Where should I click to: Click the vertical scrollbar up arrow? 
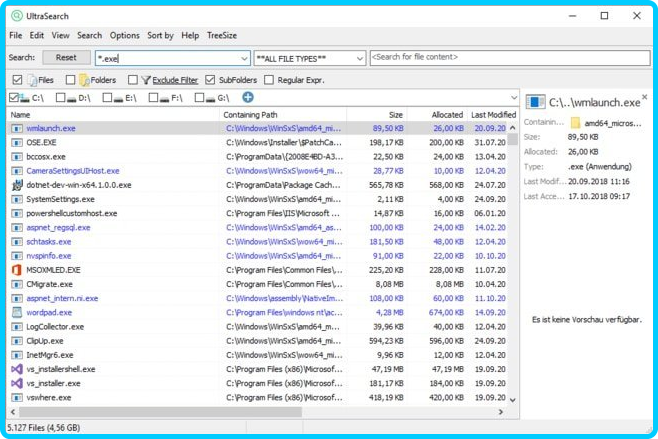click(512, 128)
